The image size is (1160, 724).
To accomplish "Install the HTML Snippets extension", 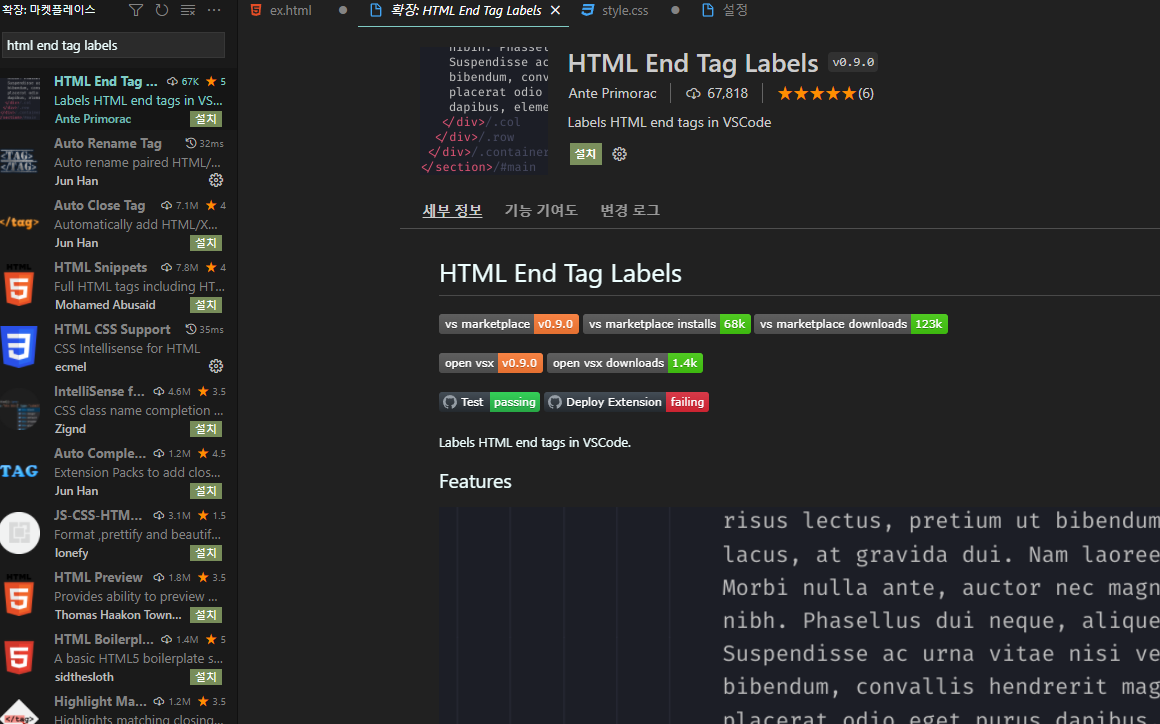I will 206,305.
